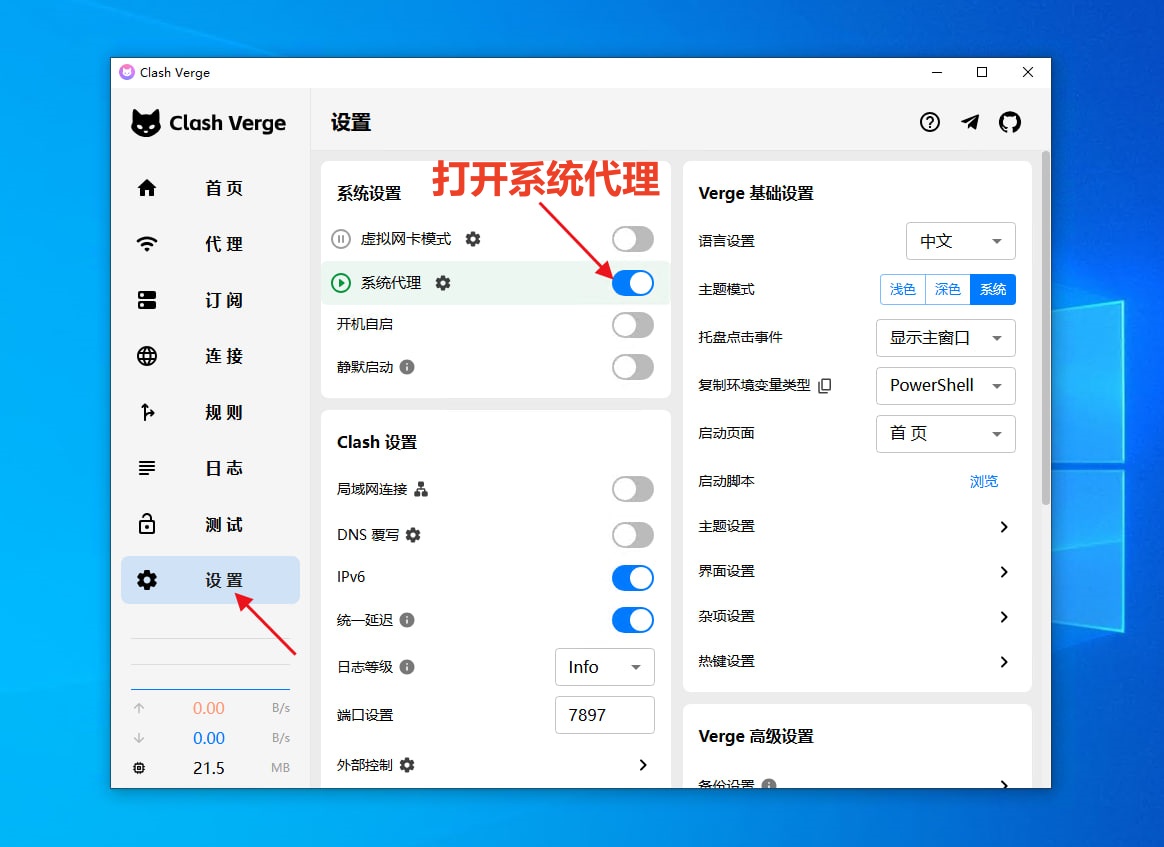Enable 局域网连接 toggle
Viewport: 1164px width, 847px height.
pyautogui.click(x=632, y=489)
